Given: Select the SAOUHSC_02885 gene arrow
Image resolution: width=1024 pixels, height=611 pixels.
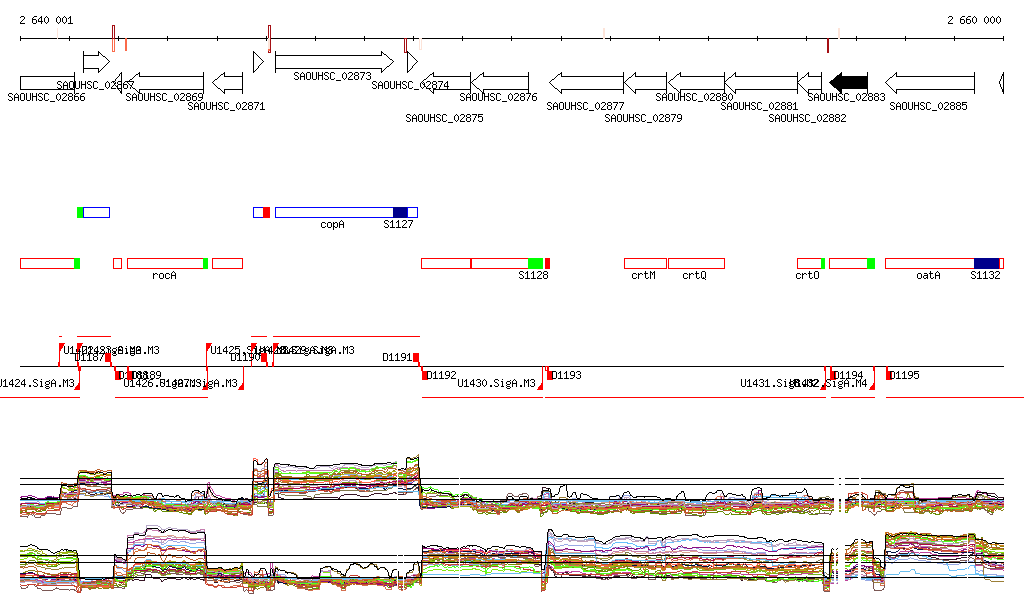Looking at the screenshot, I should (x=930, y=83).
